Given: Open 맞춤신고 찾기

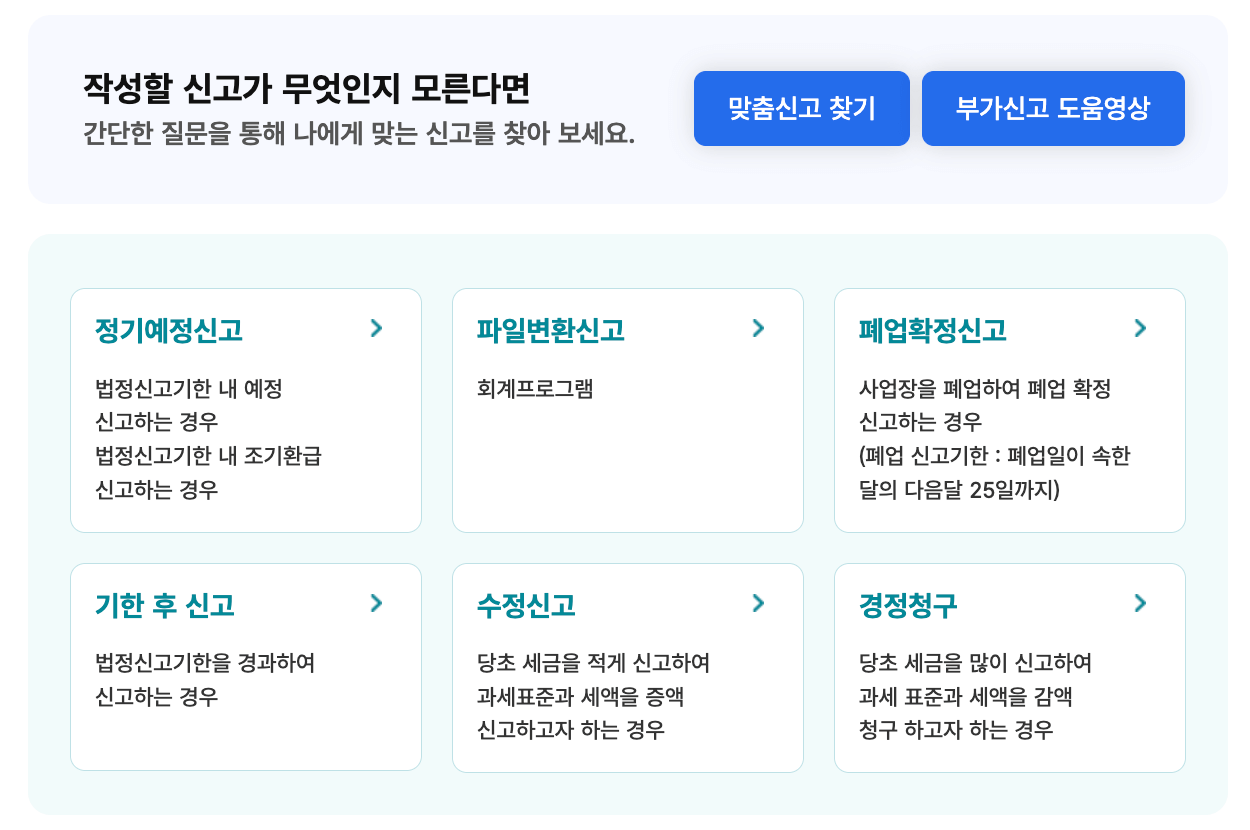Looking at the screenshot, I should tap(801, 108).
